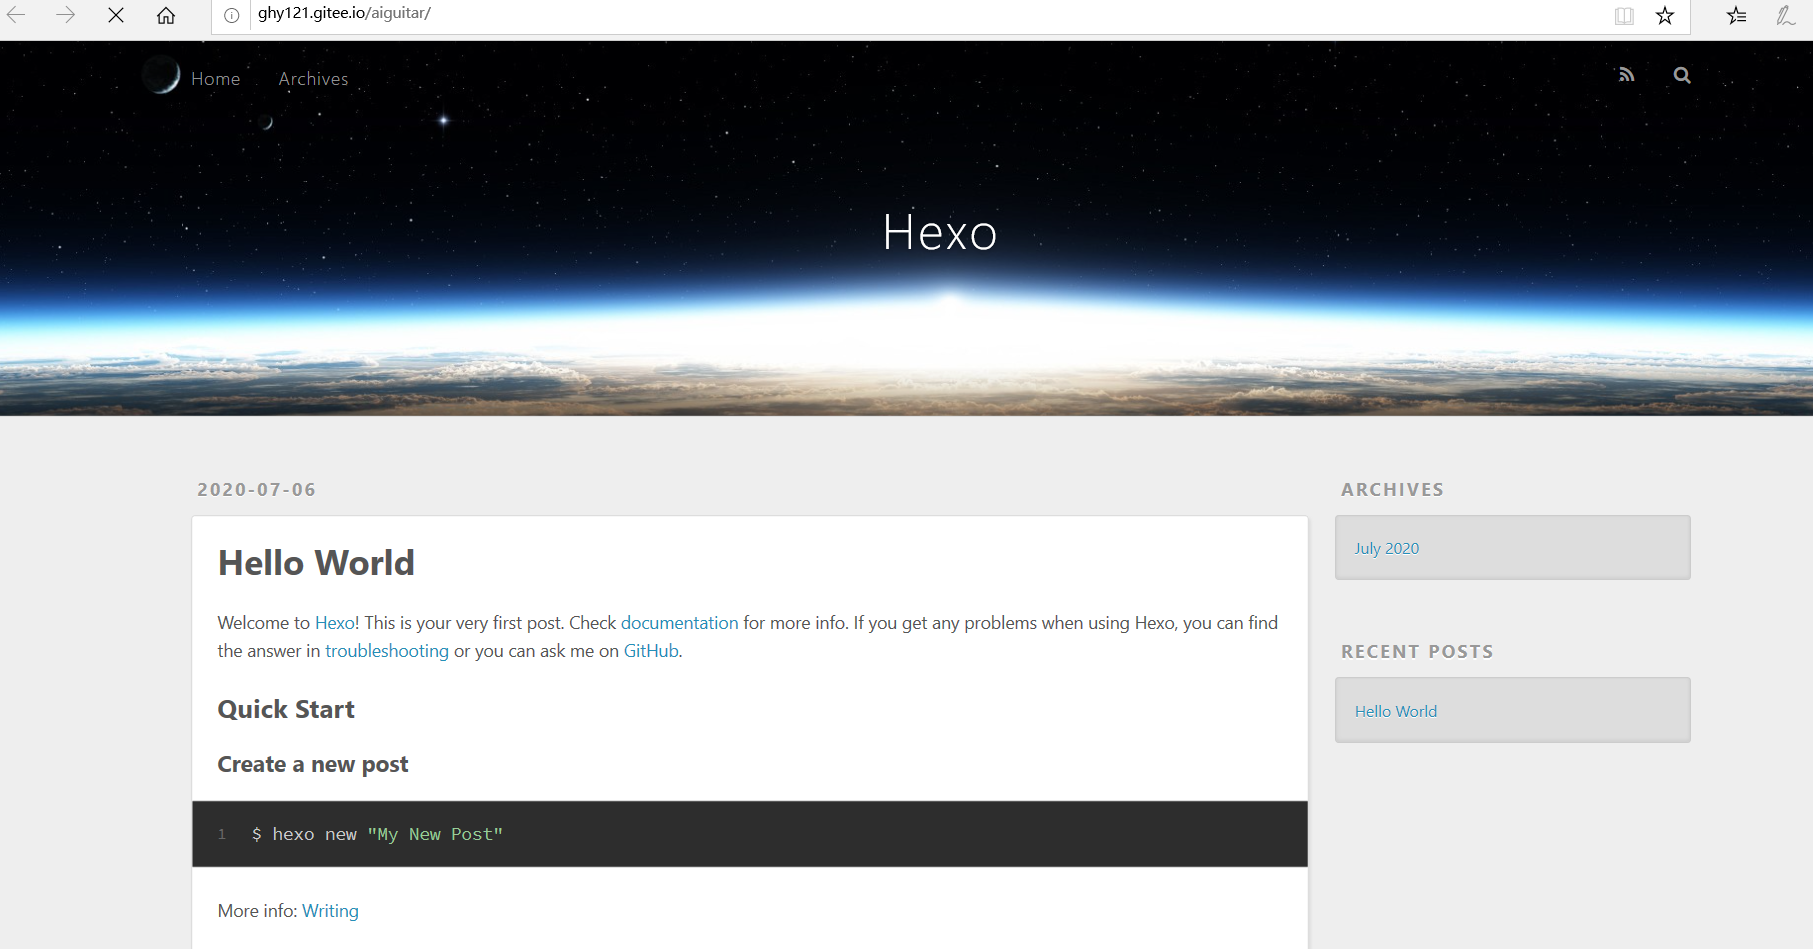
Task: Open the GitHub link
Action: coord(651,651)
